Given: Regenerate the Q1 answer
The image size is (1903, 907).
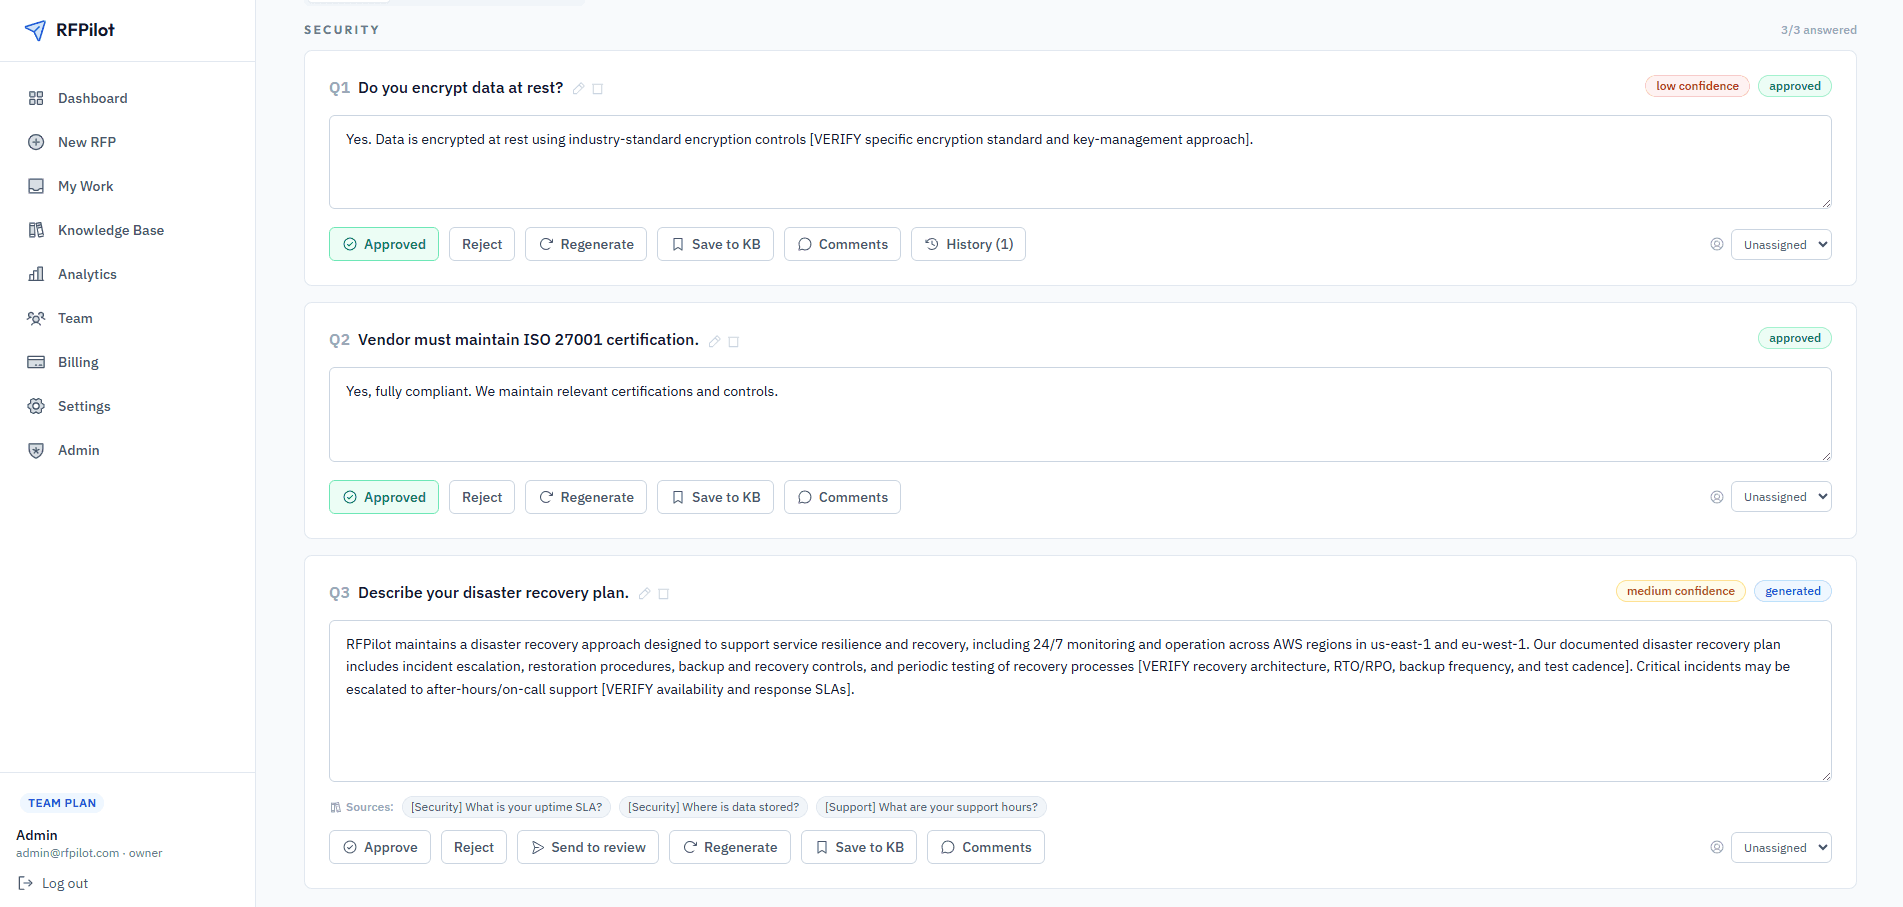Looking at the screenshot, I should click(x=586, y=244).
